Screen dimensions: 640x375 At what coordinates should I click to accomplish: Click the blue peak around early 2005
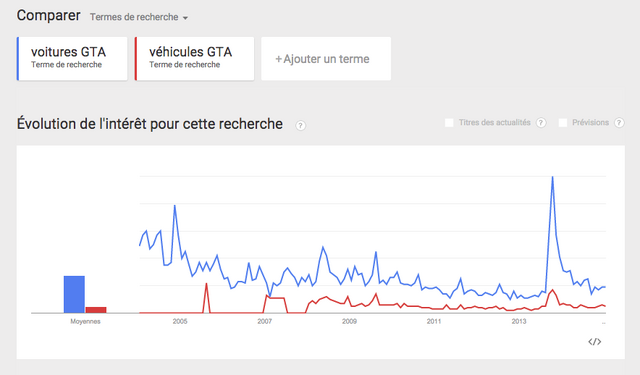click(x=175, y=205)
